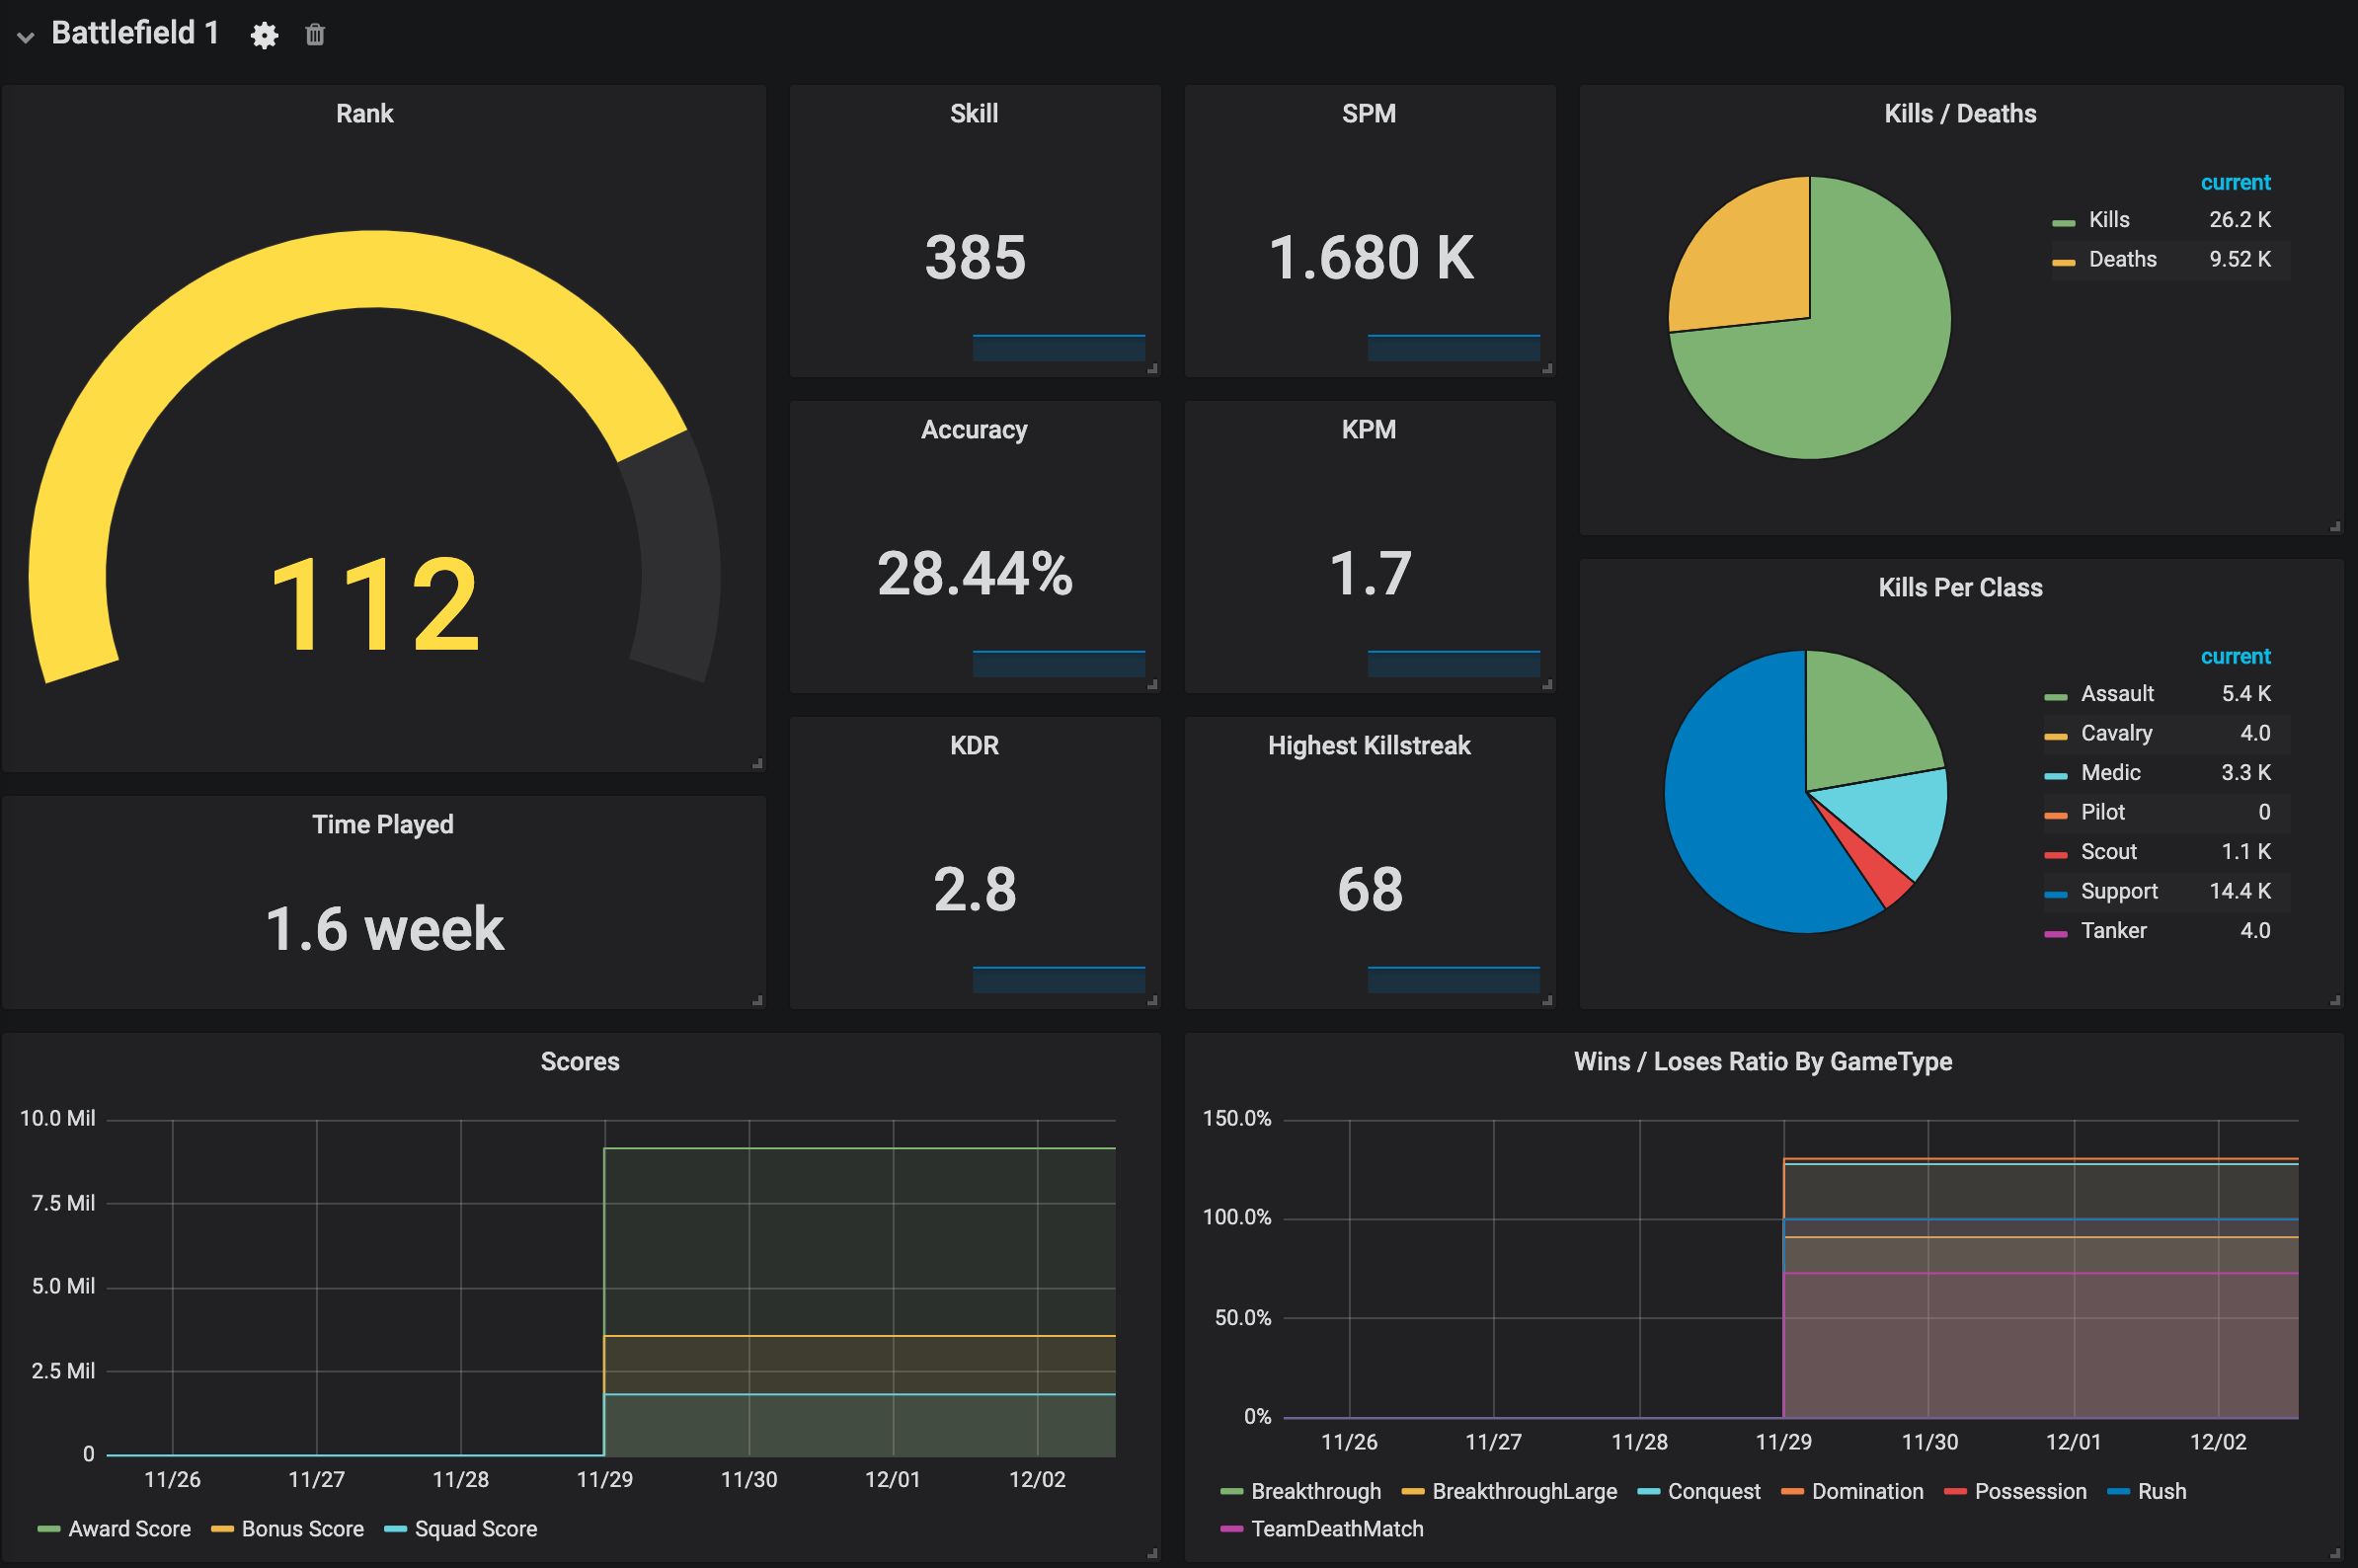The height and width of the screenshot is (1568, 2358).
Task: Open the Kills / Deaths panel menu
Action: (x=1958, y=113)
